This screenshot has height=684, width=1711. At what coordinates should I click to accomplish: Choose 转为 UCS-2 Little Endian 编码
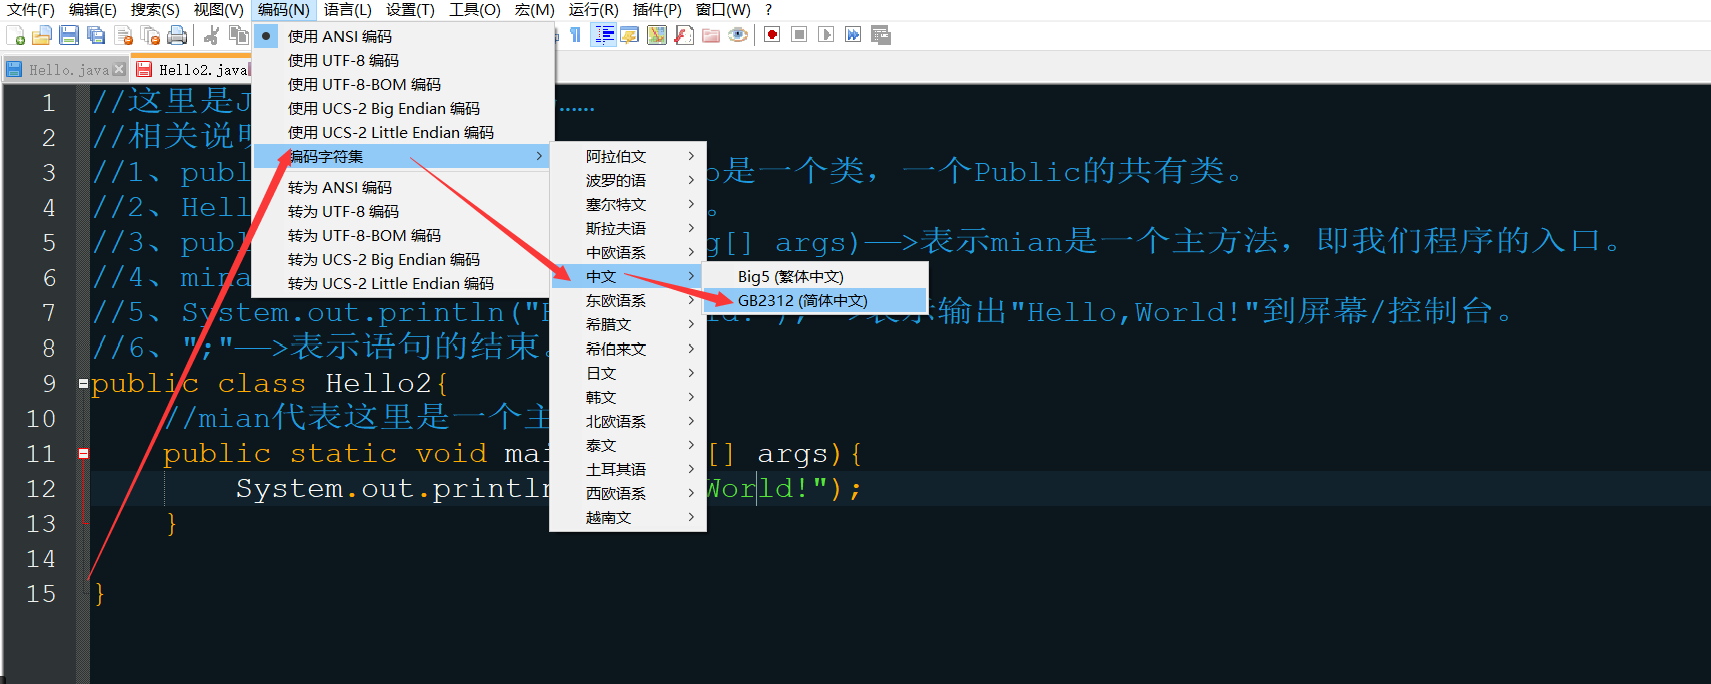pyautogui.click(x=403, y=283)
